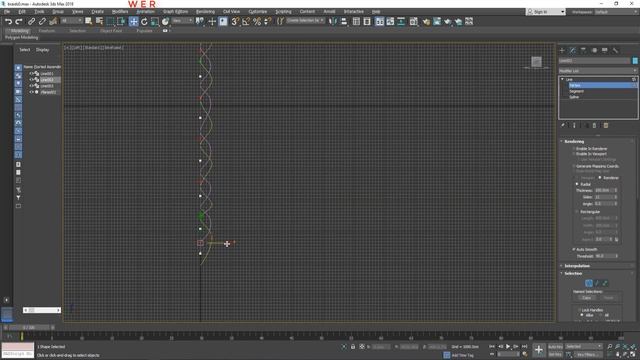Choose Rectangular Selection Region icon
This screenshot has height=360, width=640.
tap(110, 22)
